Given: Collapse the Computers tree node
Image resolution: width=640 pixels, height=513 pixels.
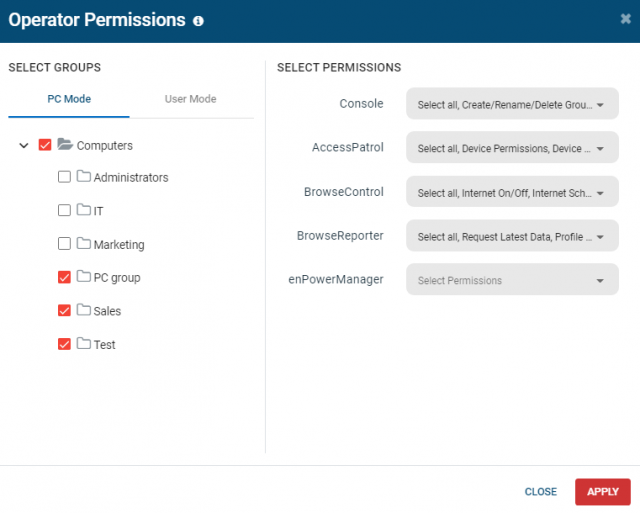Looking at the screenshot, I should pyautogui.click(x=24, y=145).
